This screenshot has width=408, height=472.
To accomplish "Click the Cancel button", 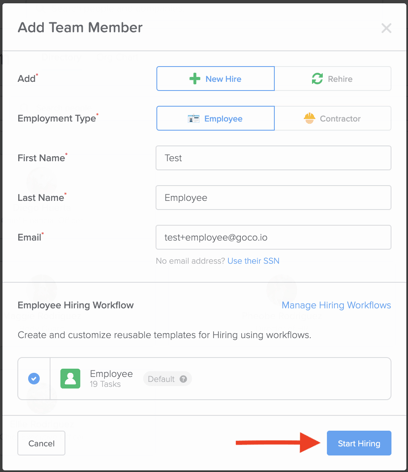I will click(41, 443).
